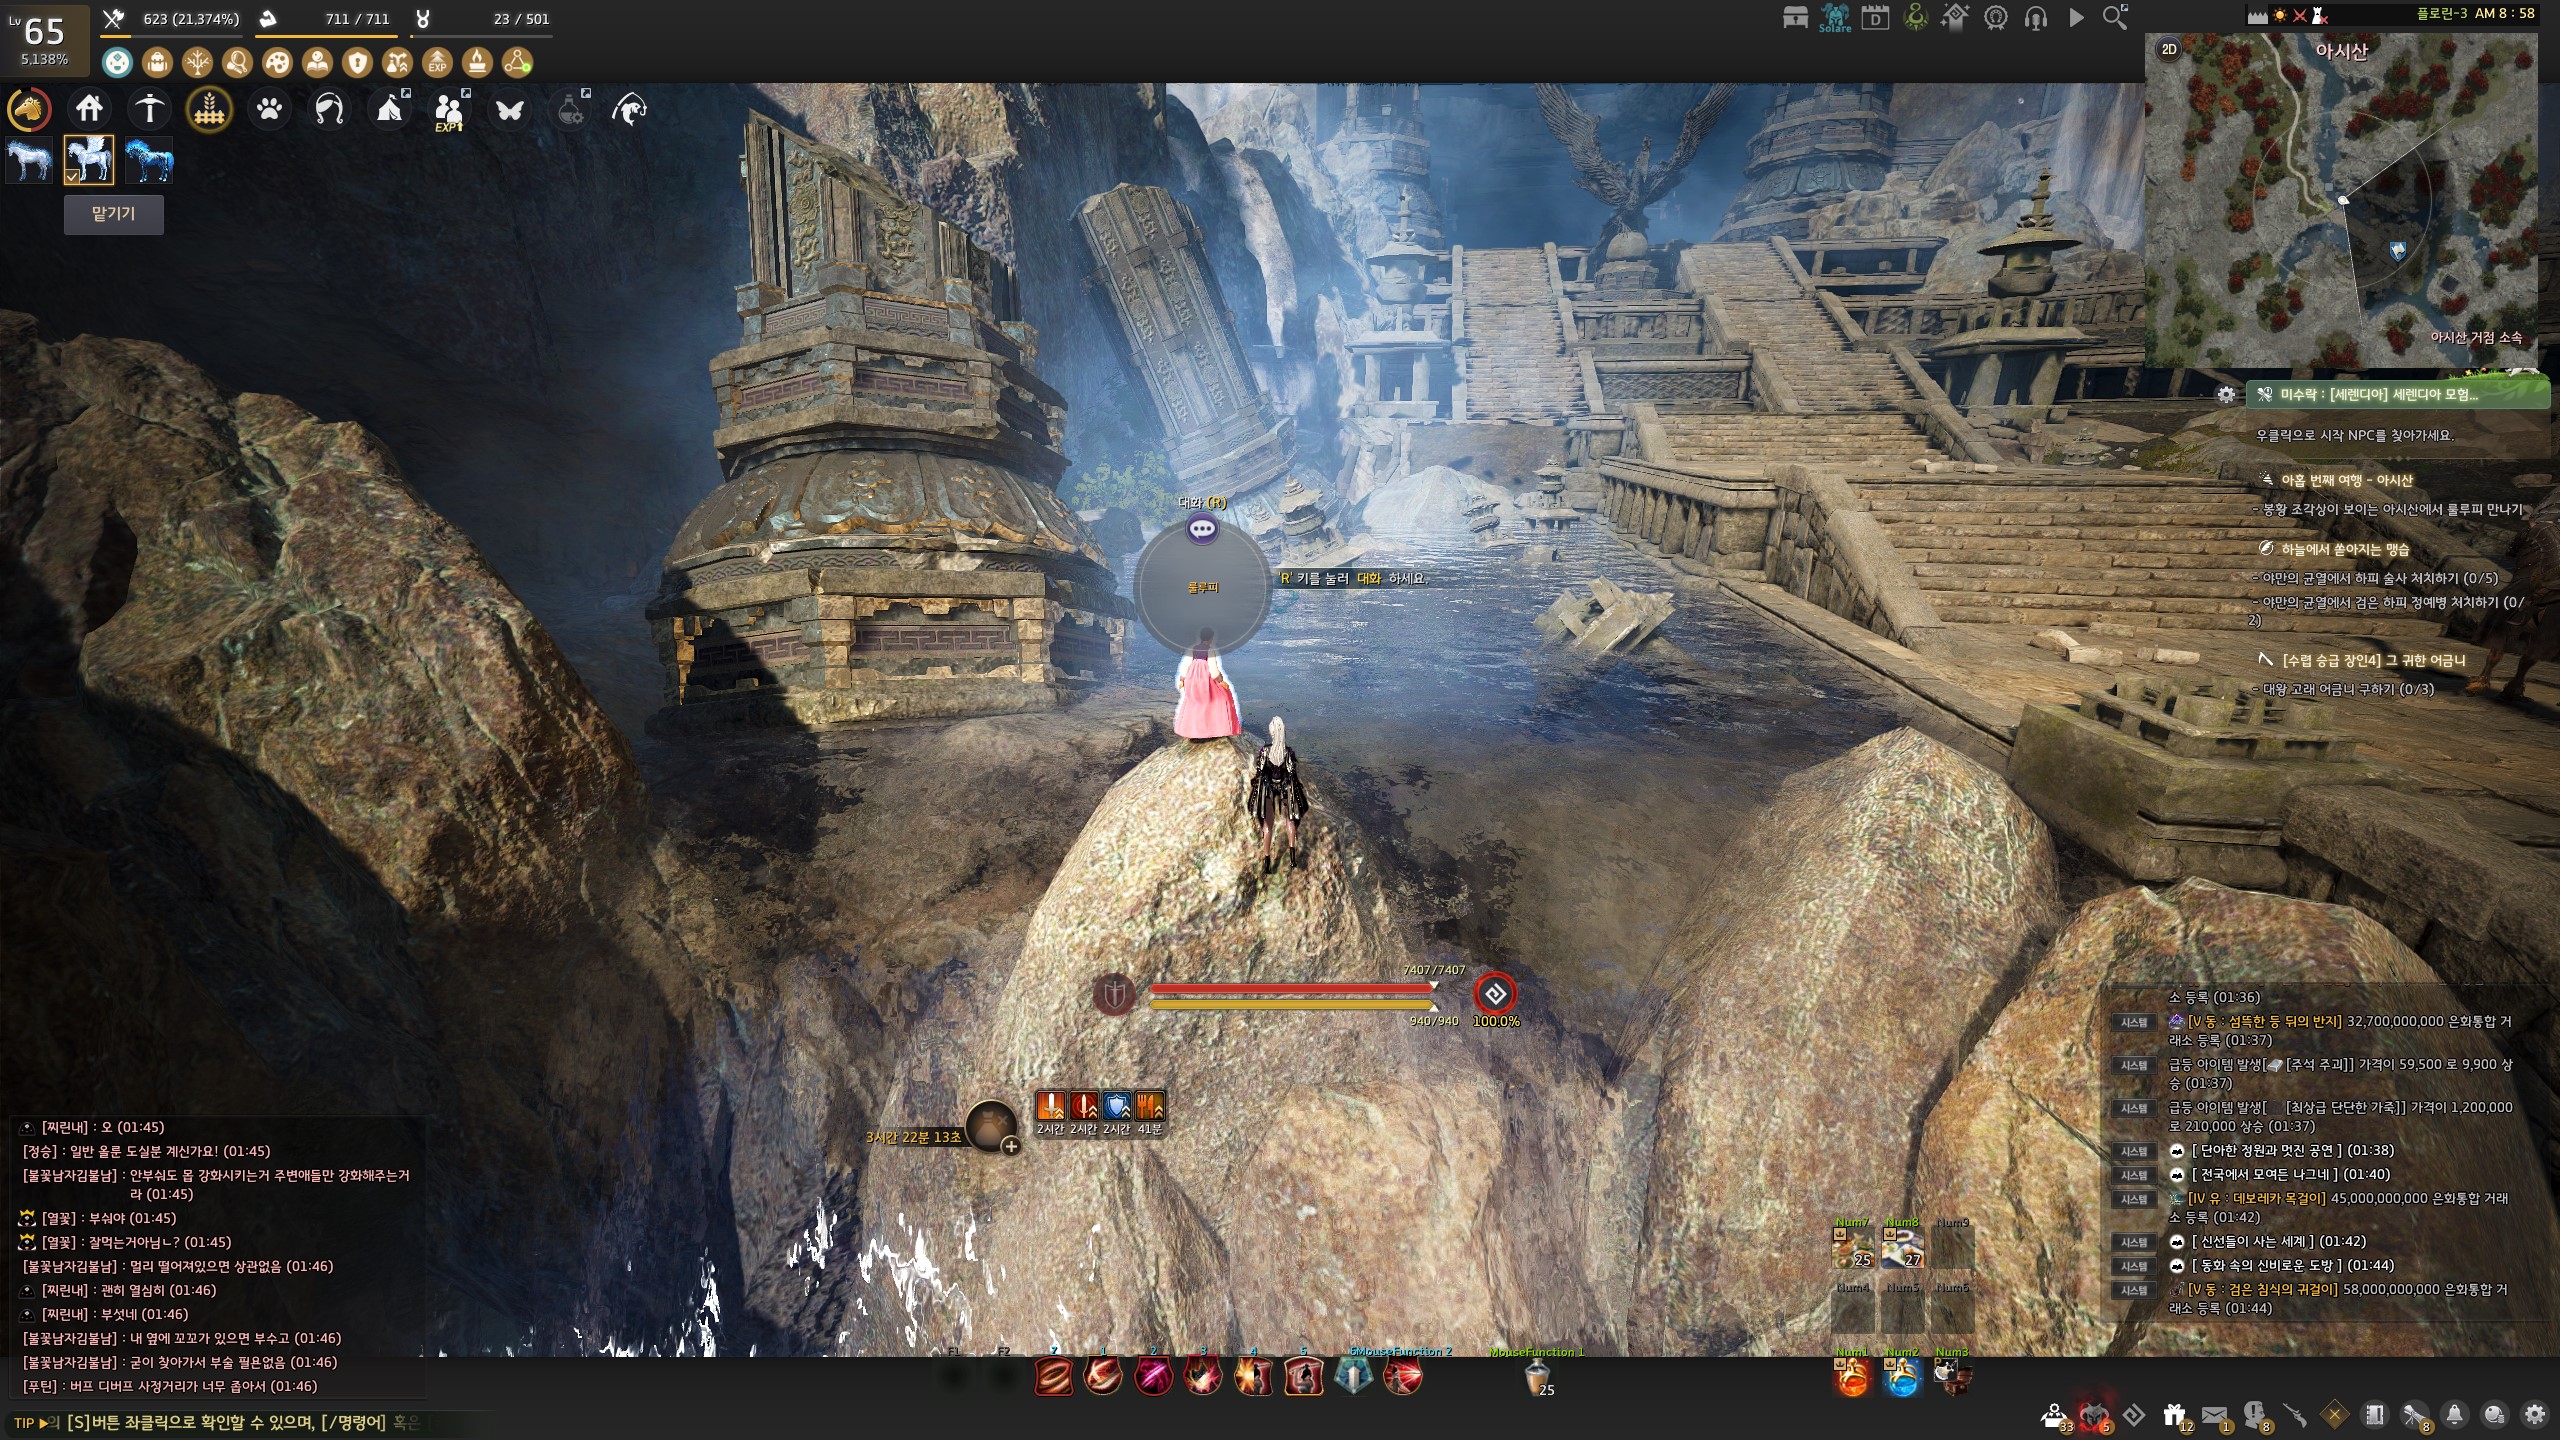This screenshot has height=1440, width=2560.
Task: Select the checked winged pegasus horse
Action: tap(89, 160)
